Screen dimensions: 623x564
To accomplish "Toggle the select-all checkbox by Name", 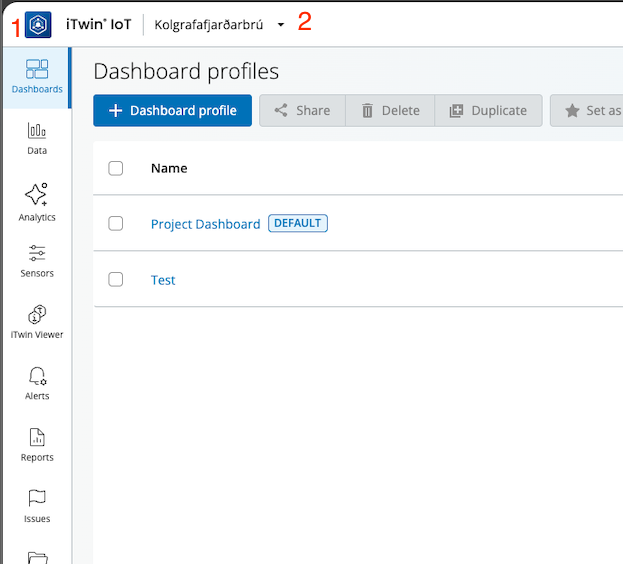I will click(116, 168).
